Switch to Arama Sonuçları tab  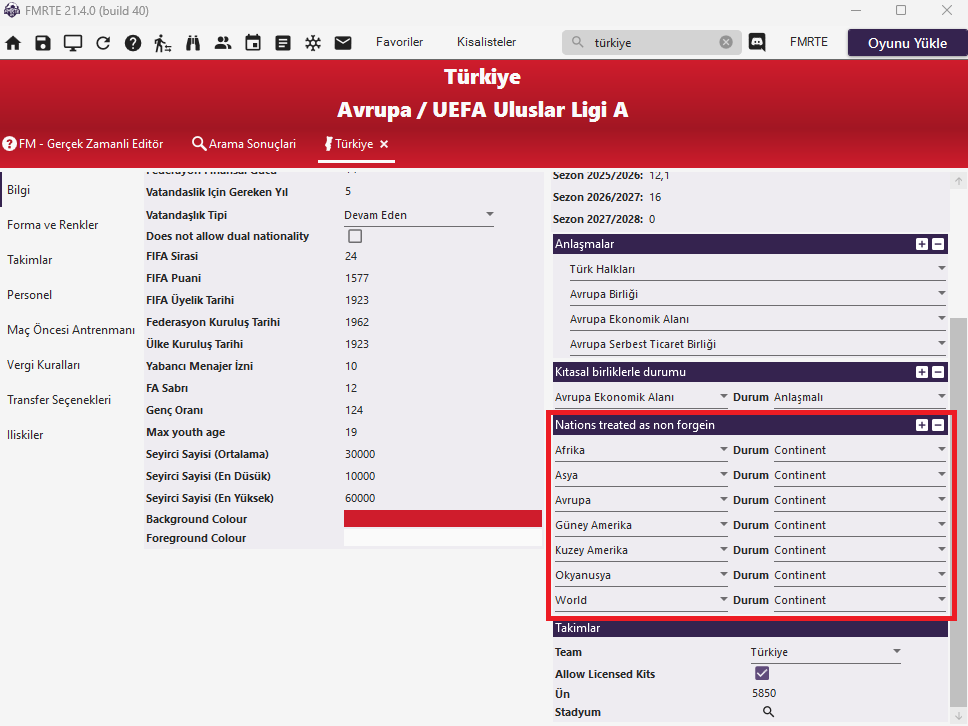[x=244, y=144]
